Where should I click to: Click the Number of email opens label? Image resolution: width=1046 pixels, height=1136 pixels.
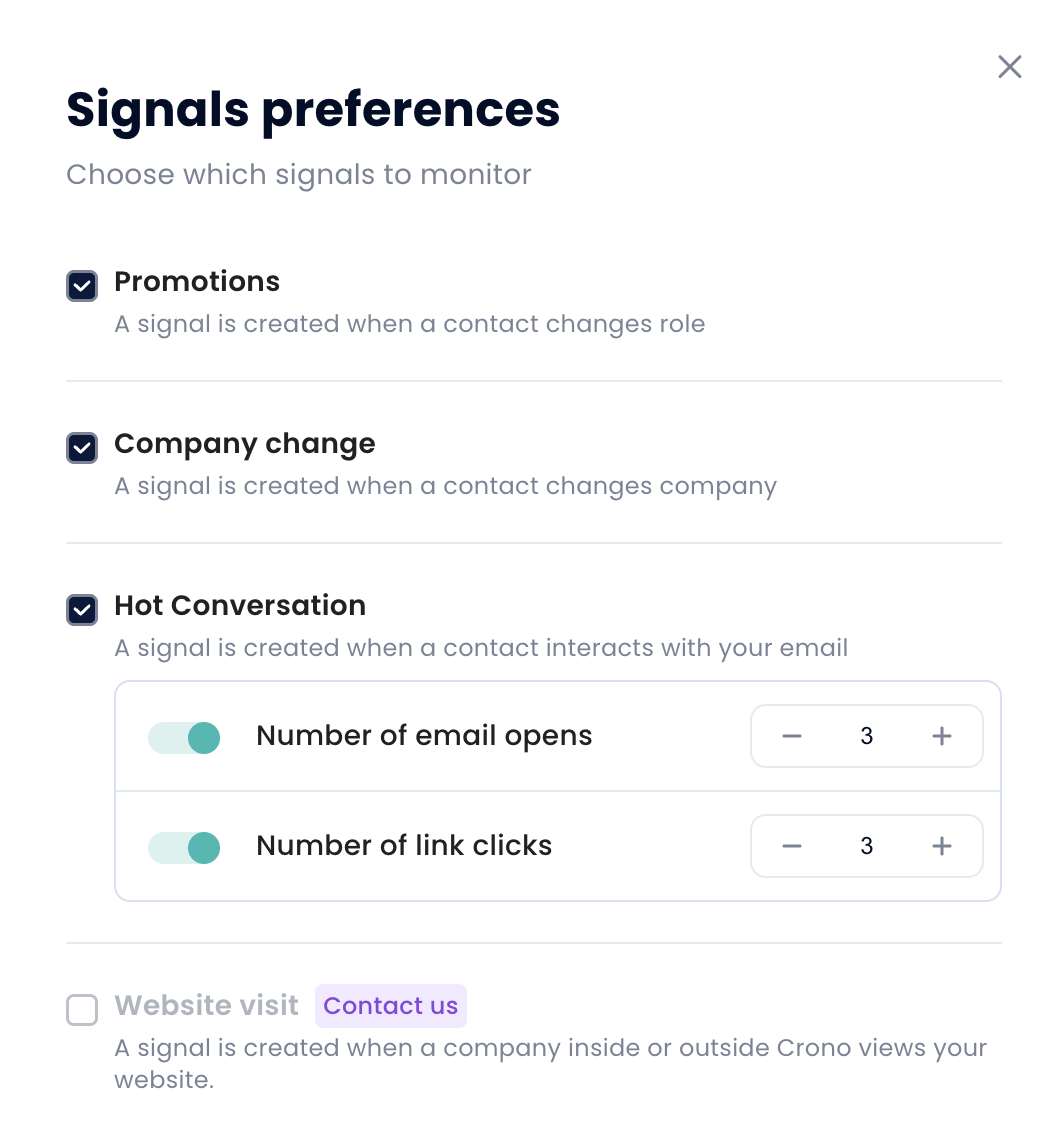(x=424, y=736)
